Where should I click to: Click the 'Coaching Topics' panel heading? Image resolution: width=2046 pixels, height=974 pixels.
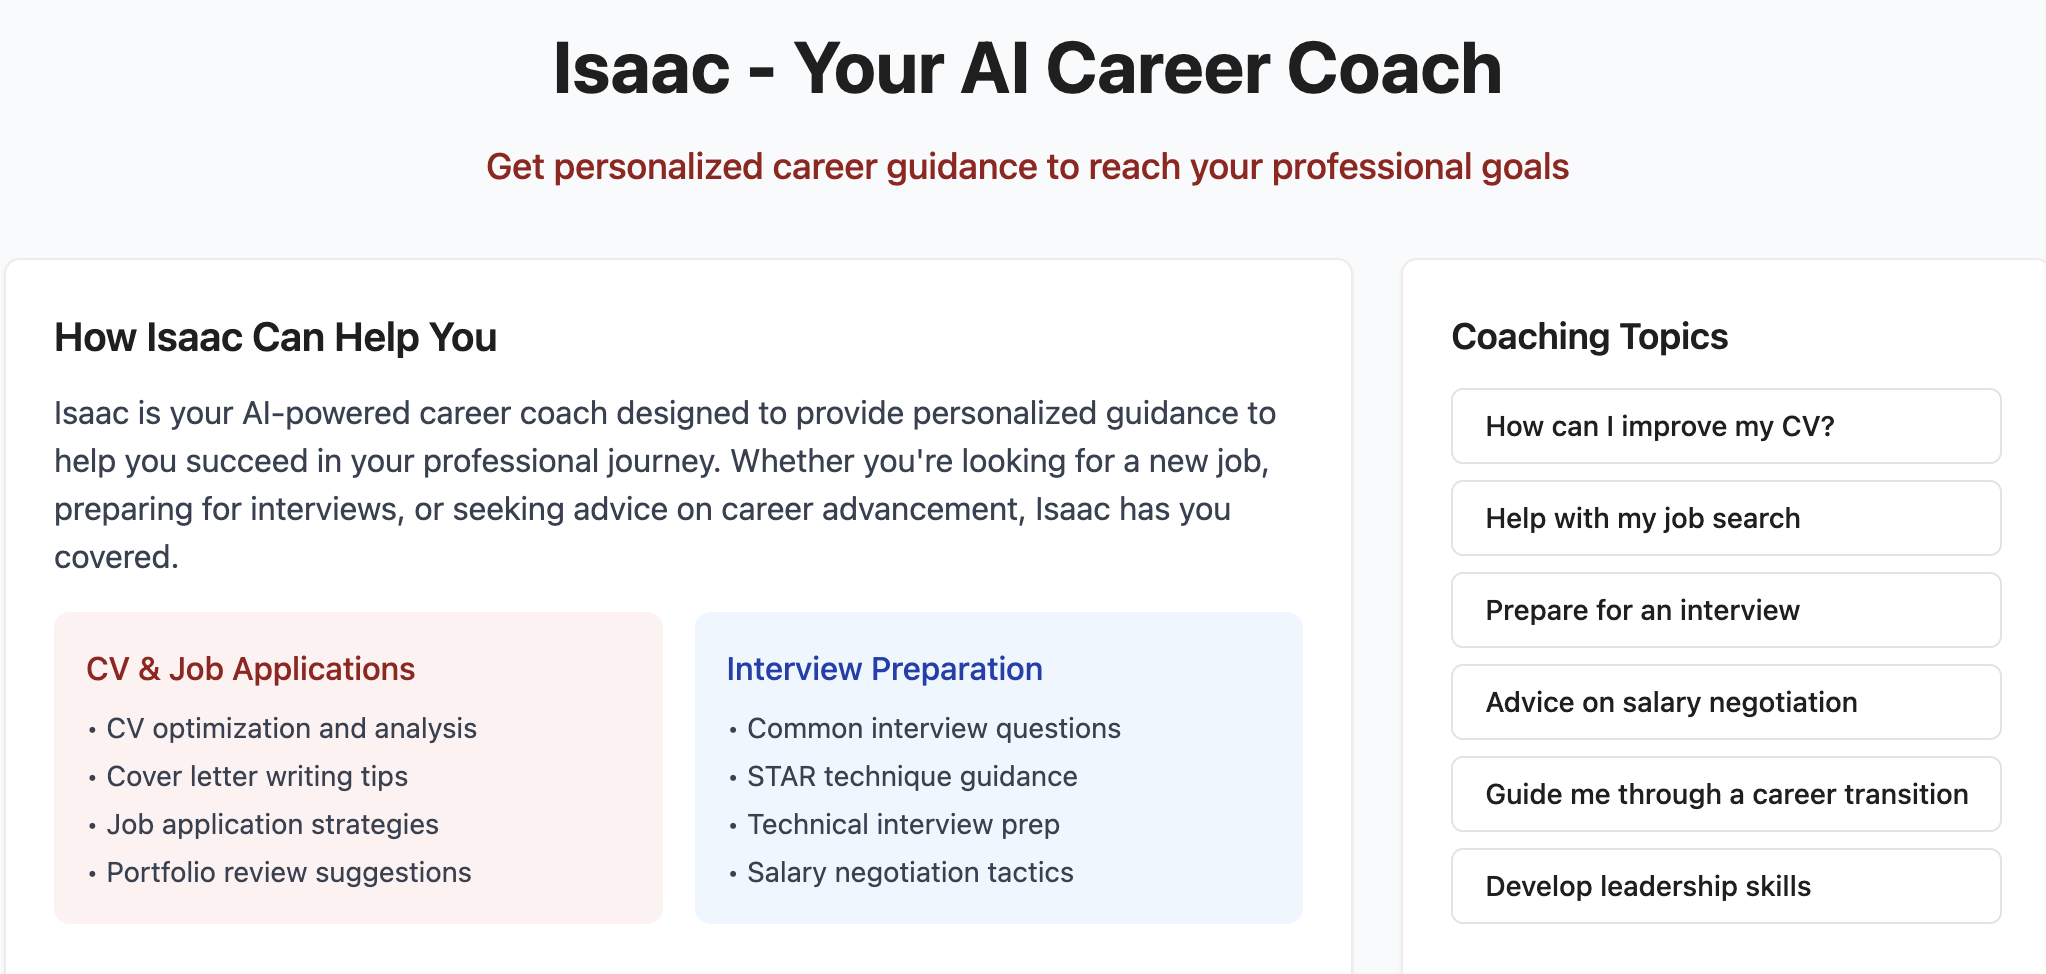pos(1589,337)
